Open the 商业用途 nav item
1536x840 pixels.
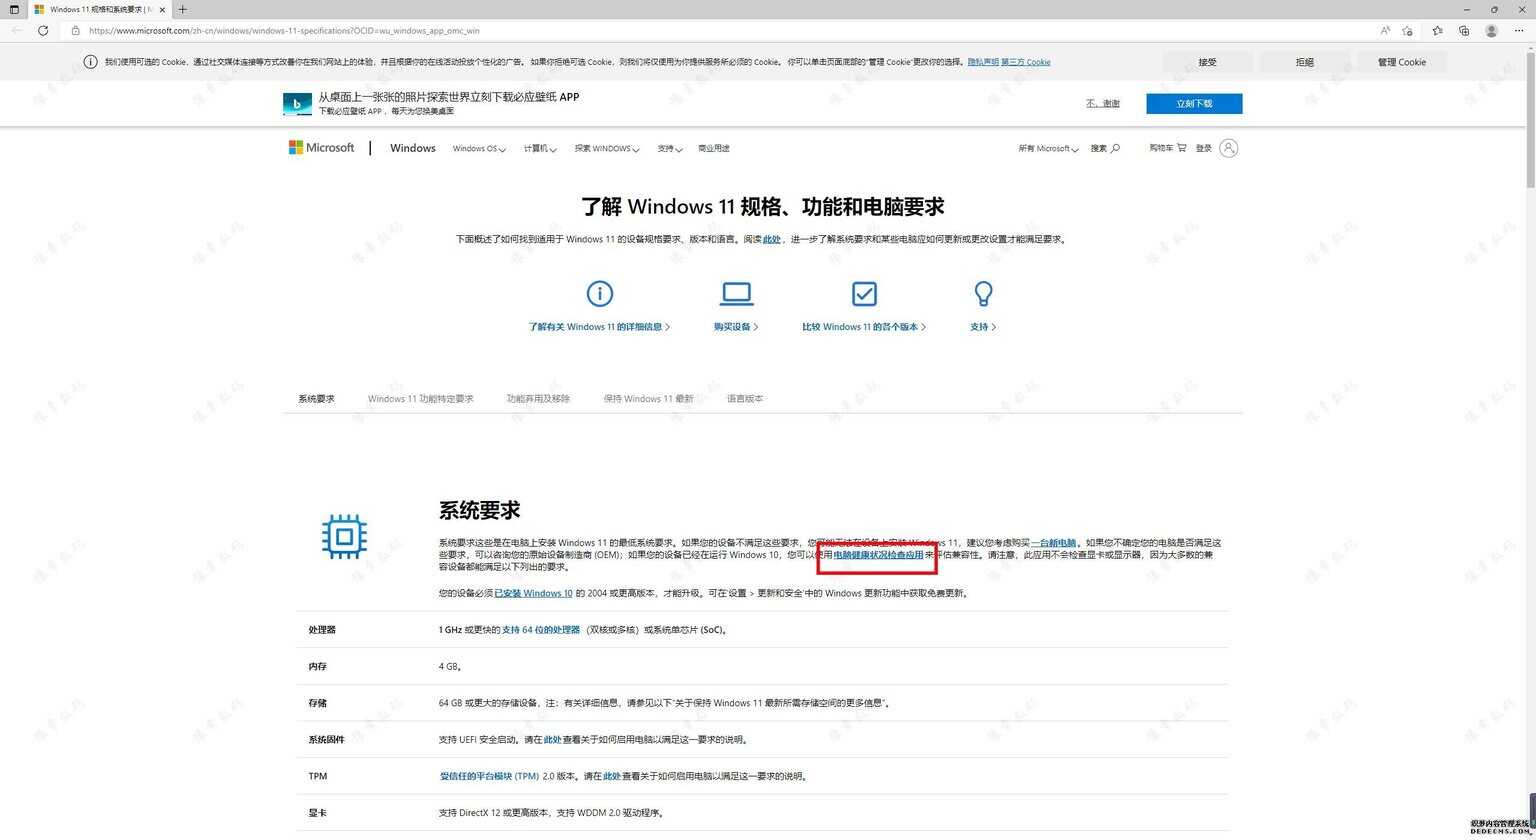click(714, 148)
